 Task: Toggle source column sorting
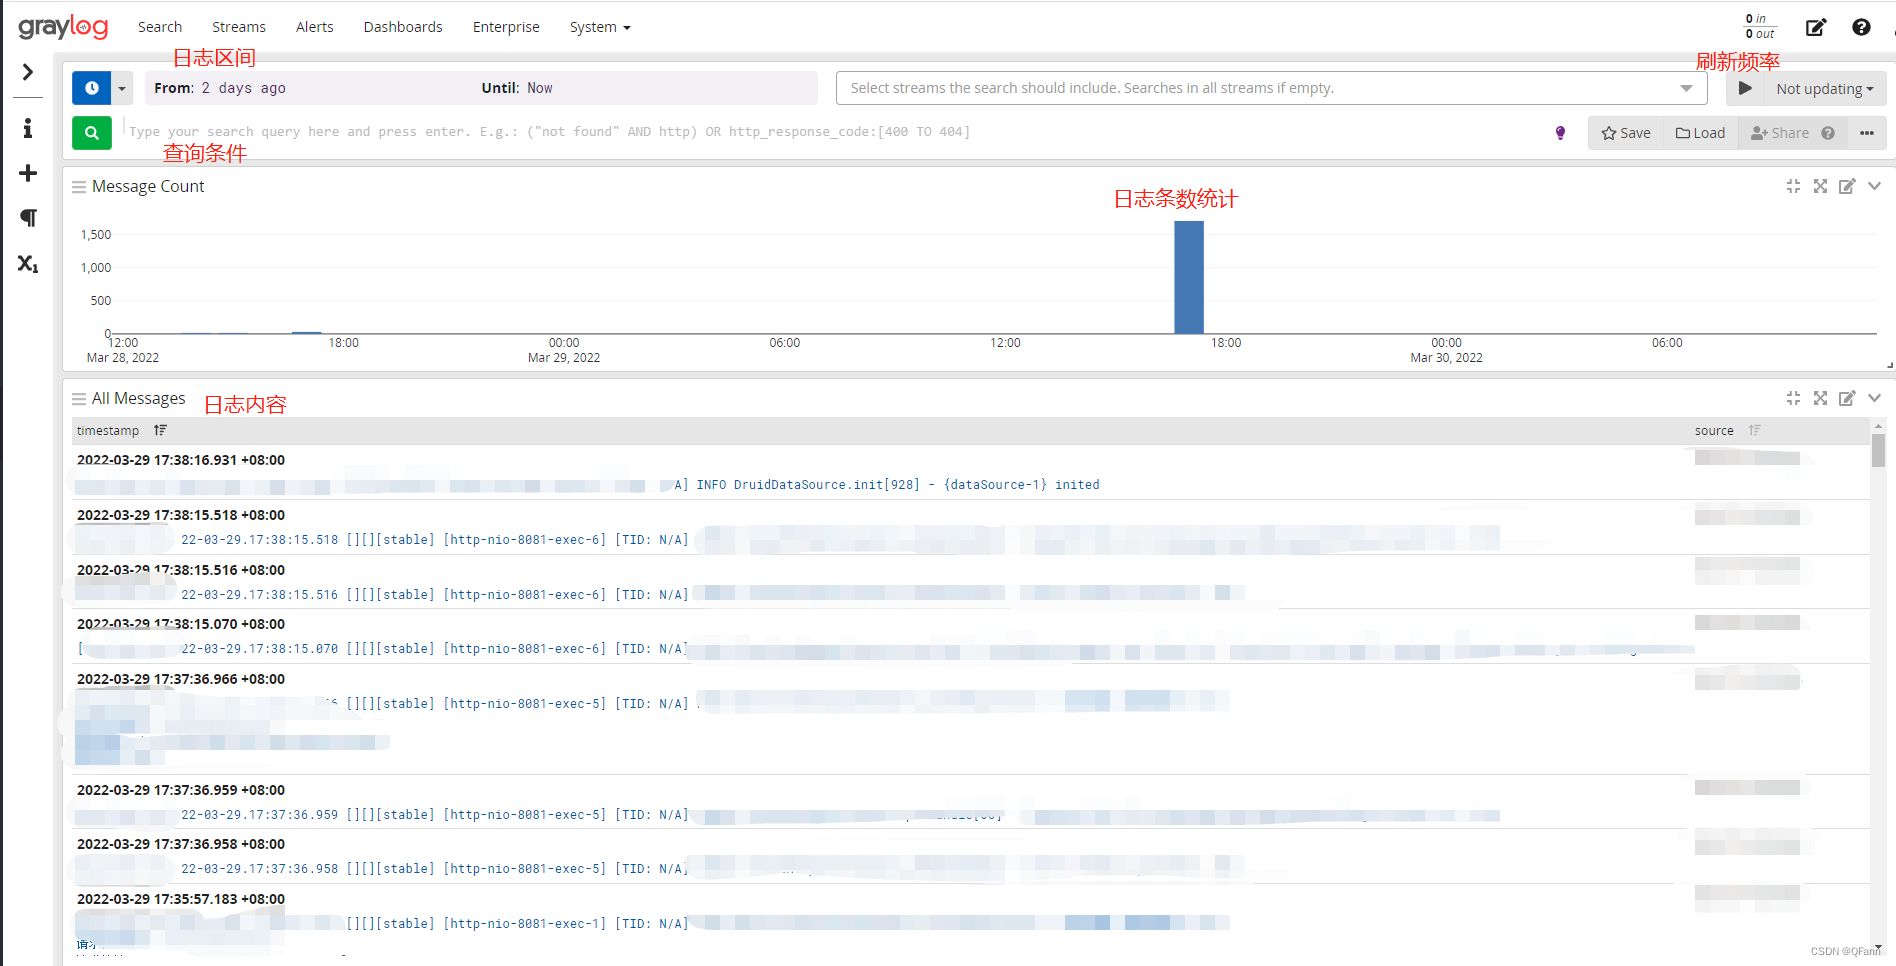click(x=1754, y=430)
